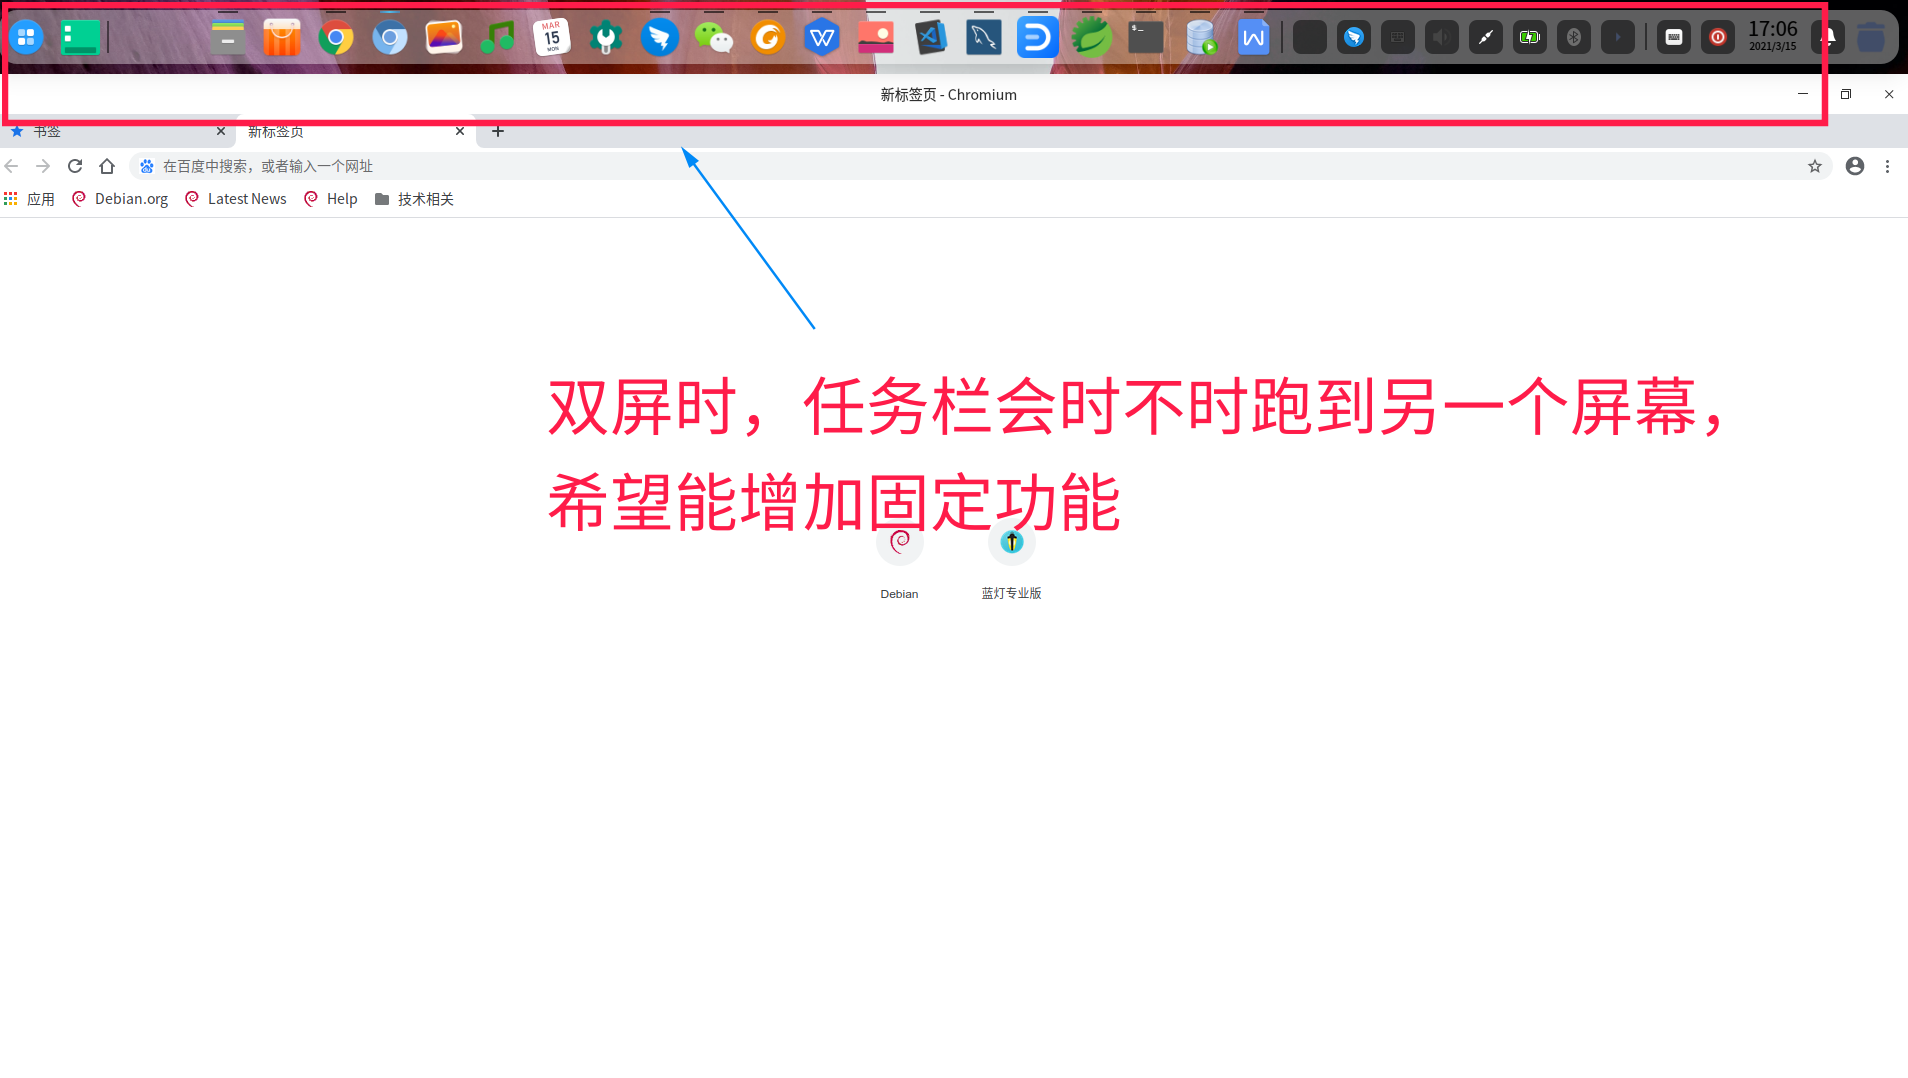This screenshot has height=1078, width=1908.
Task: Open the user profile avatar menu
Action: (1855, 166)
